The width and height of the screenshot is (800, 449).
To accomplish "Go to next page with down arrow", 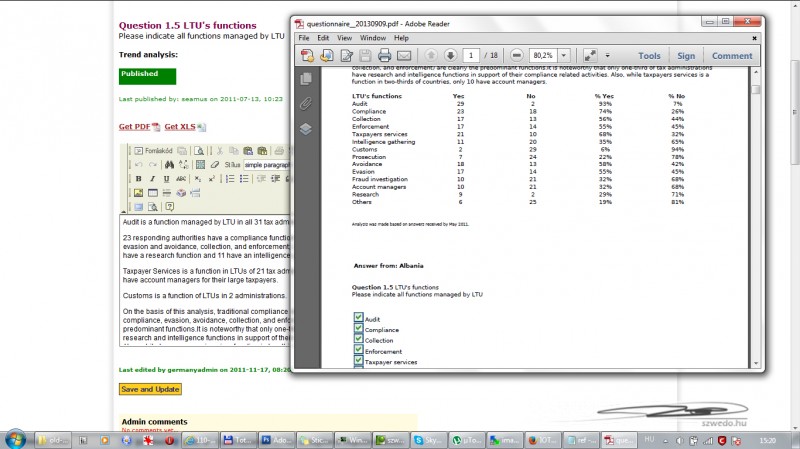I will tap(451, 55).
